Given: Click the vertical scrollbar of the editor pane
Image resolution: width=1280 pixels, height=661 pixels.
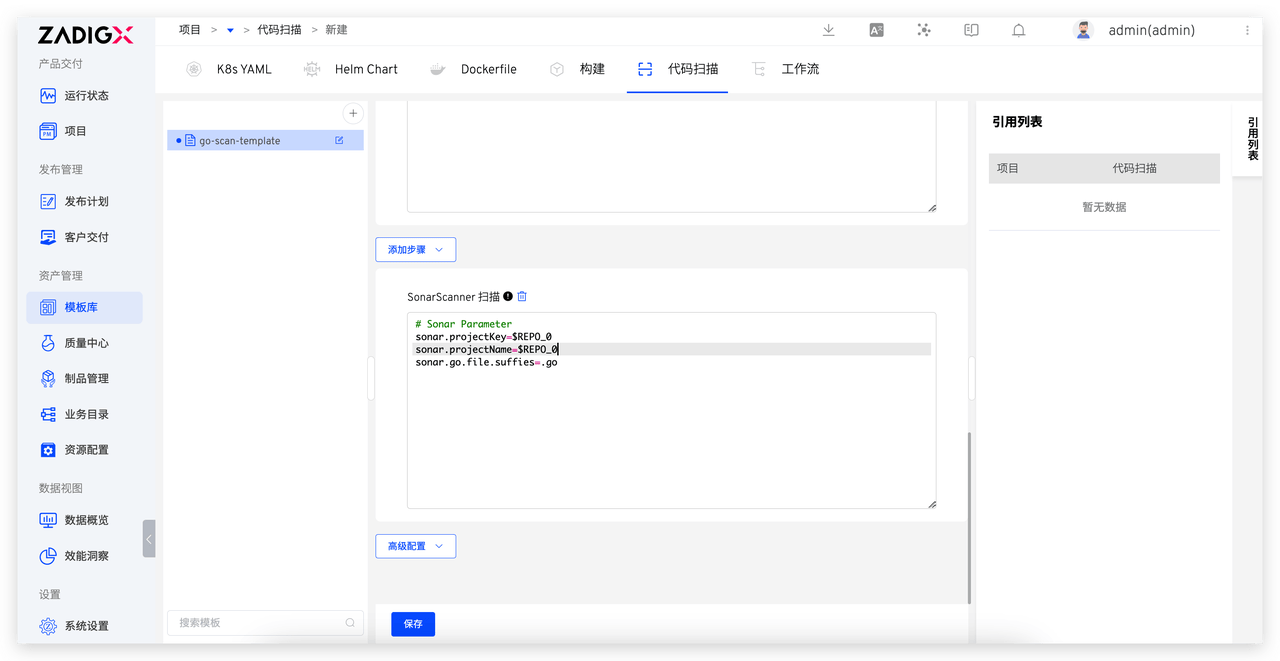Looking at the screenshot, I should click(x=968, y=516).
